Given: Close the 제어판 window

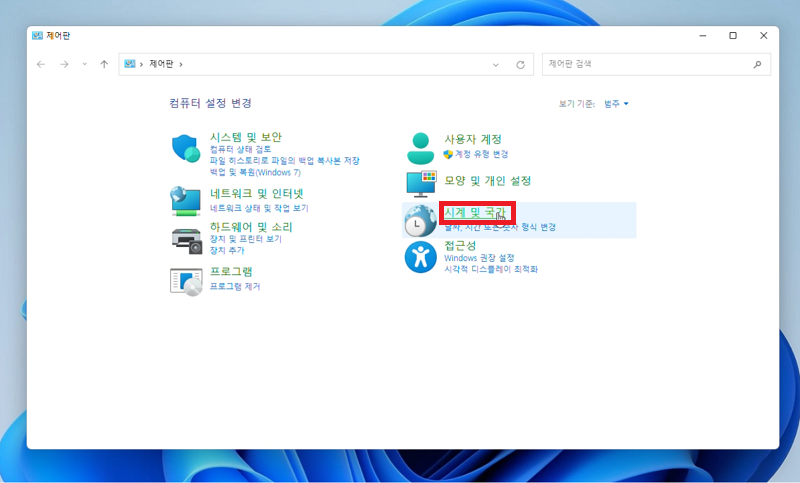Looking at the screenshot, I should [x=763, y=36].
